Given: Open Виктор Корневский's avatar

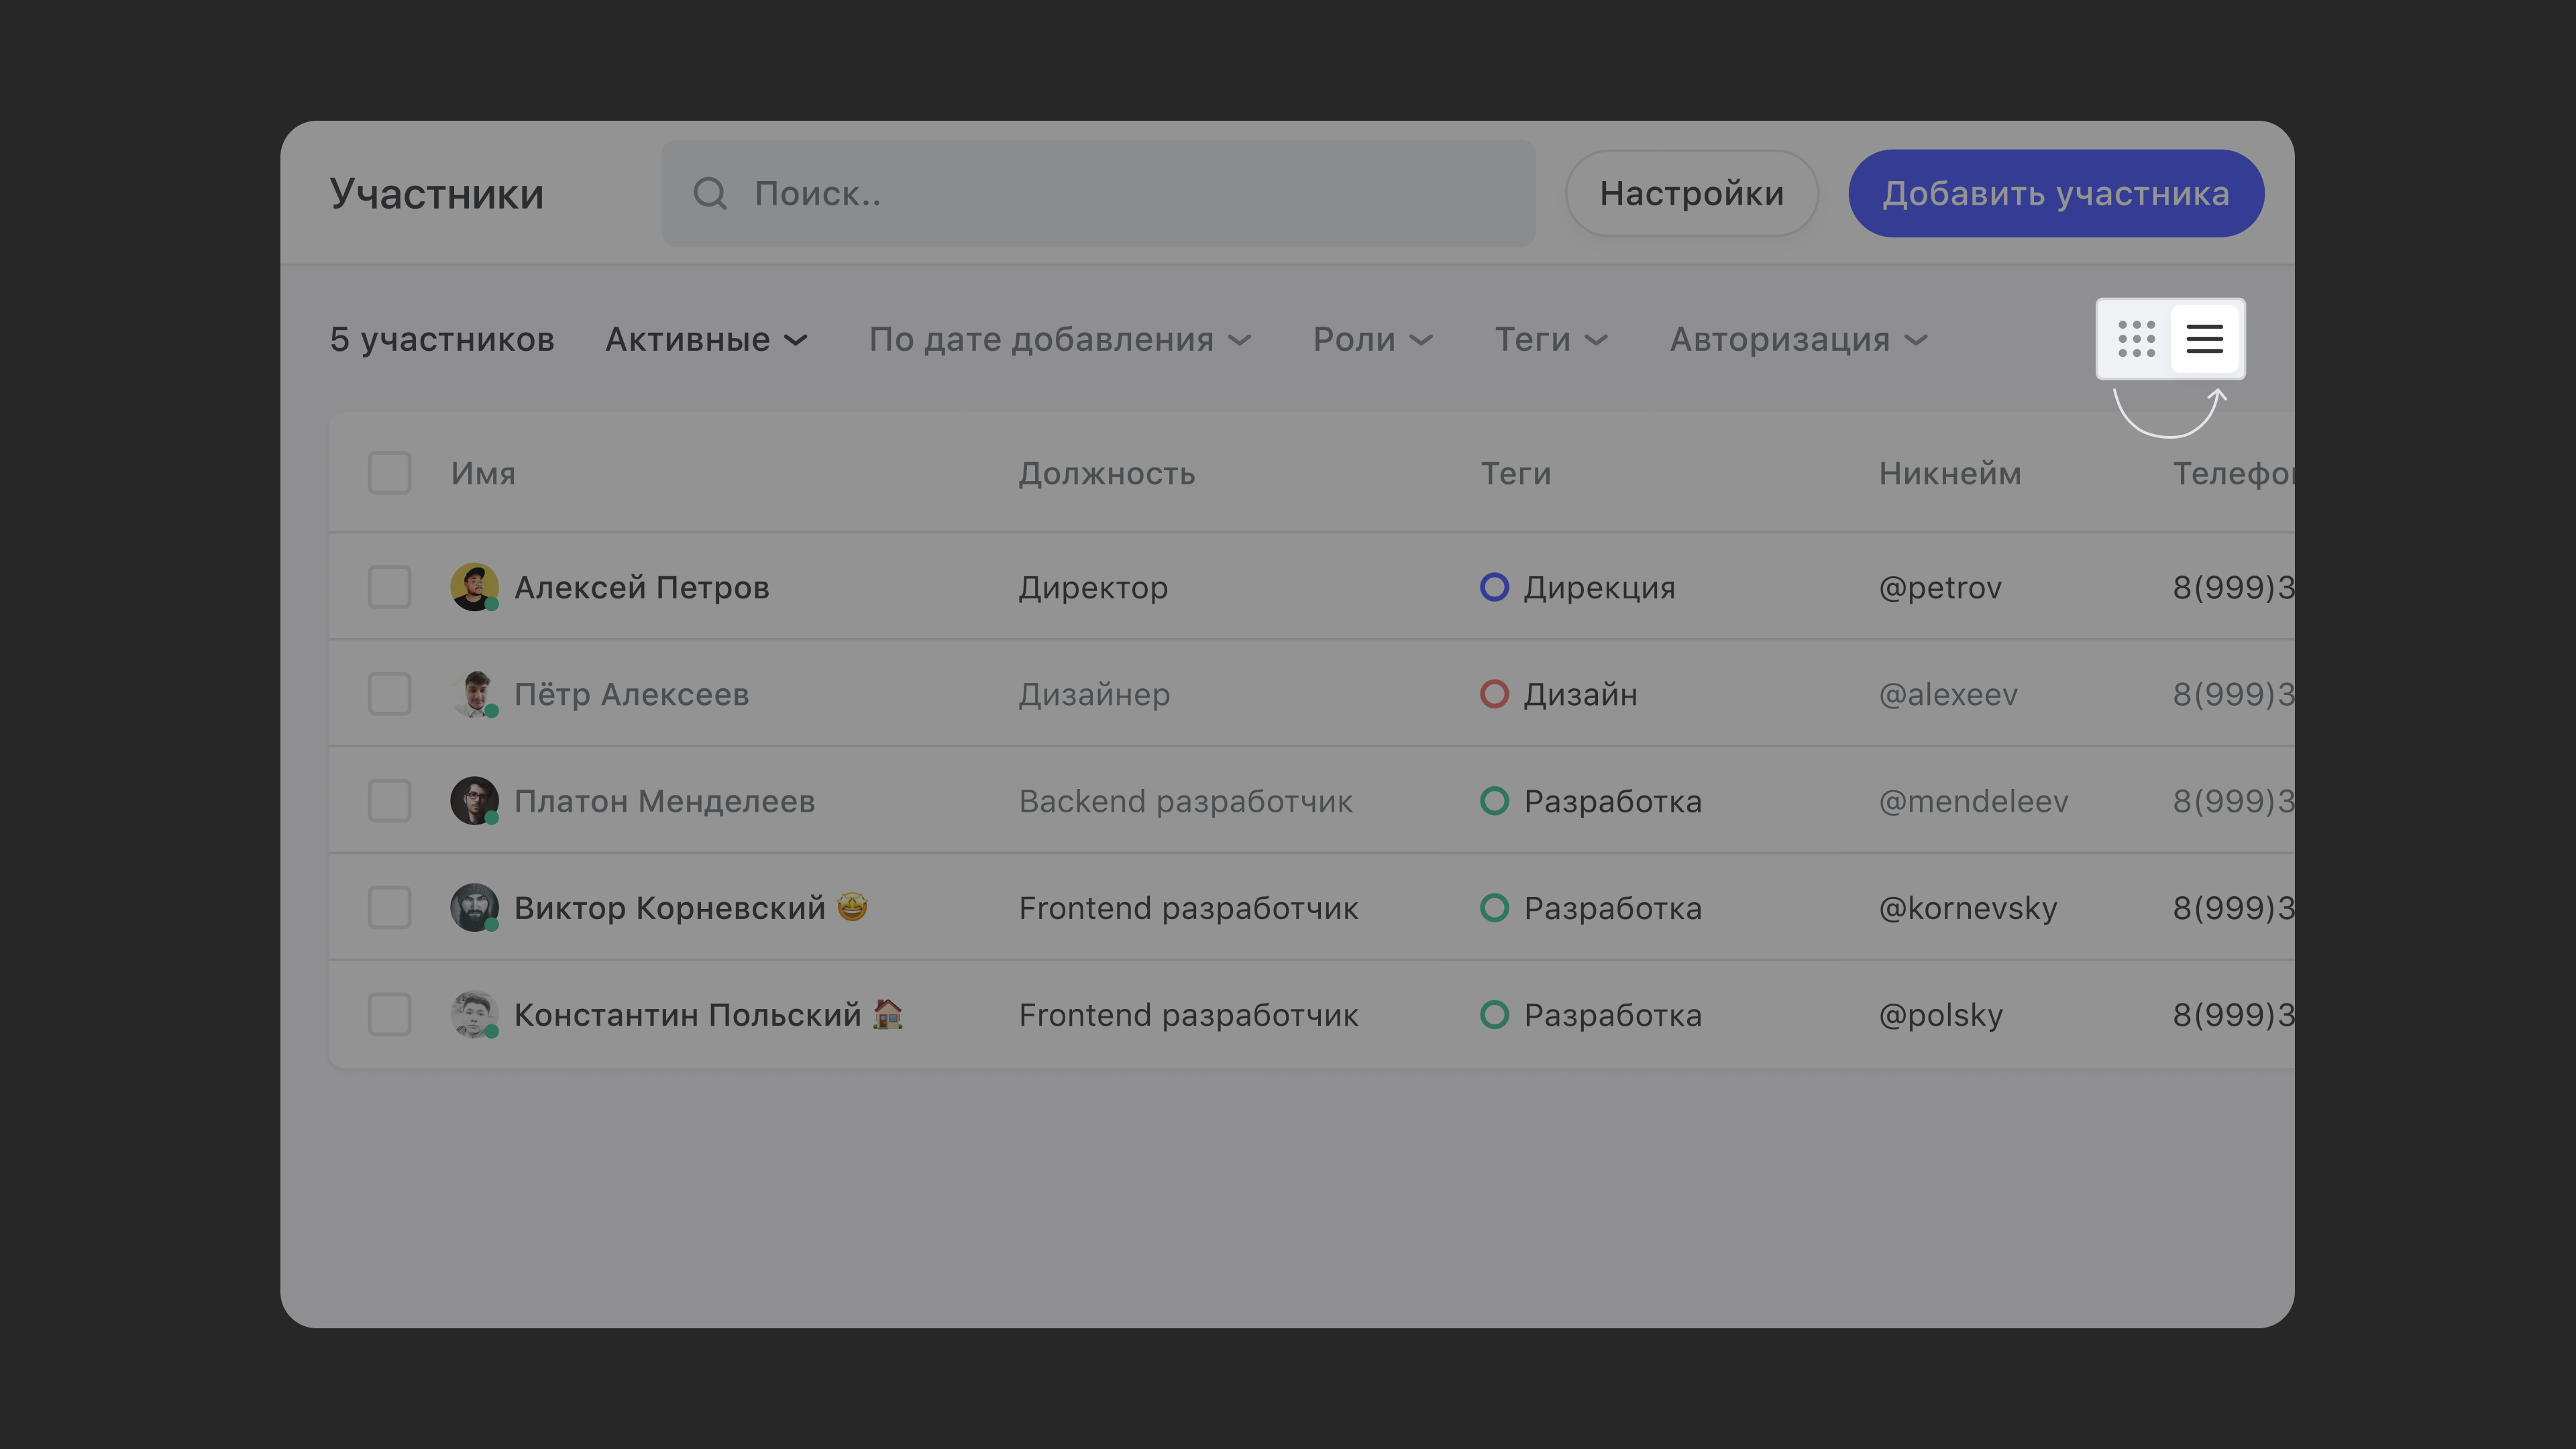Looking at the screenshot, I should 474,907.
